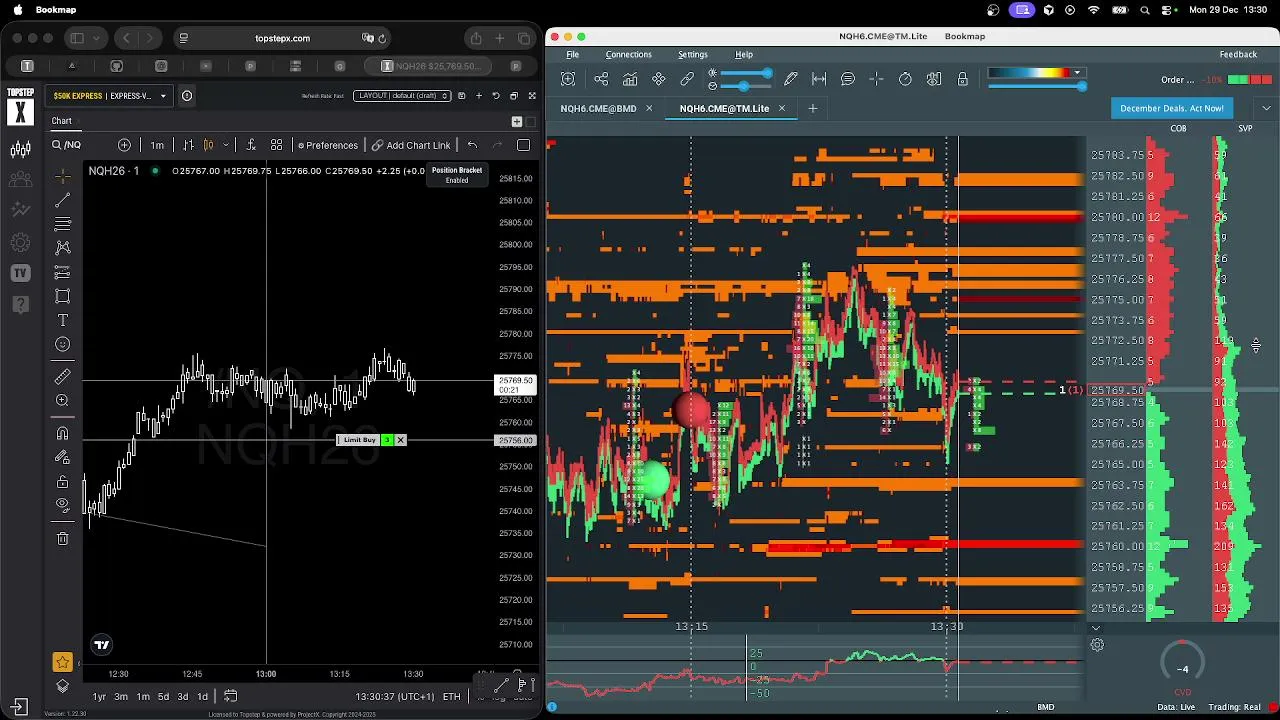Expand the chevron next to December Deals
Screen dimensions: 1280x720
[1266, 108]
